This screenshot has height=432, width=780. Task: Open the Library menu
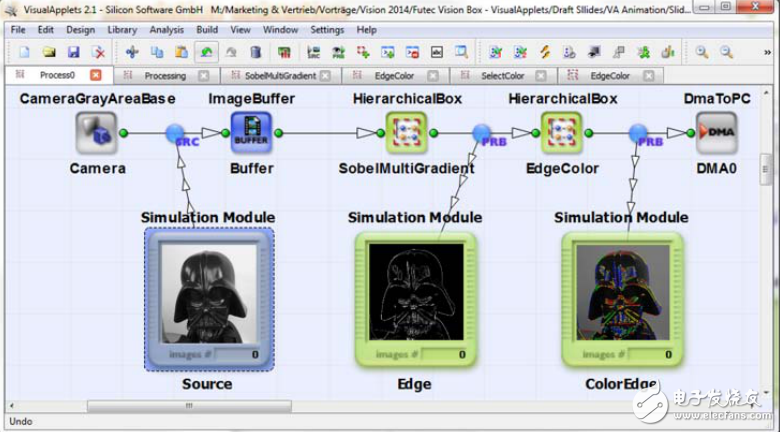click(121, 30)
